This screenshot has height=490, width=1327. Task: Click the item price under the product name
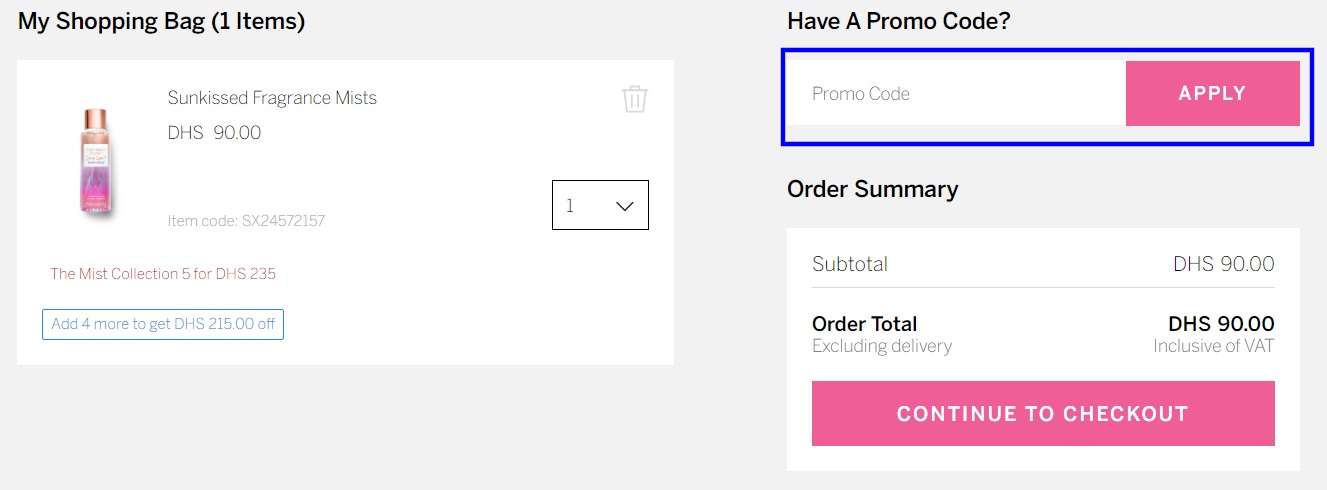point(214,133)
